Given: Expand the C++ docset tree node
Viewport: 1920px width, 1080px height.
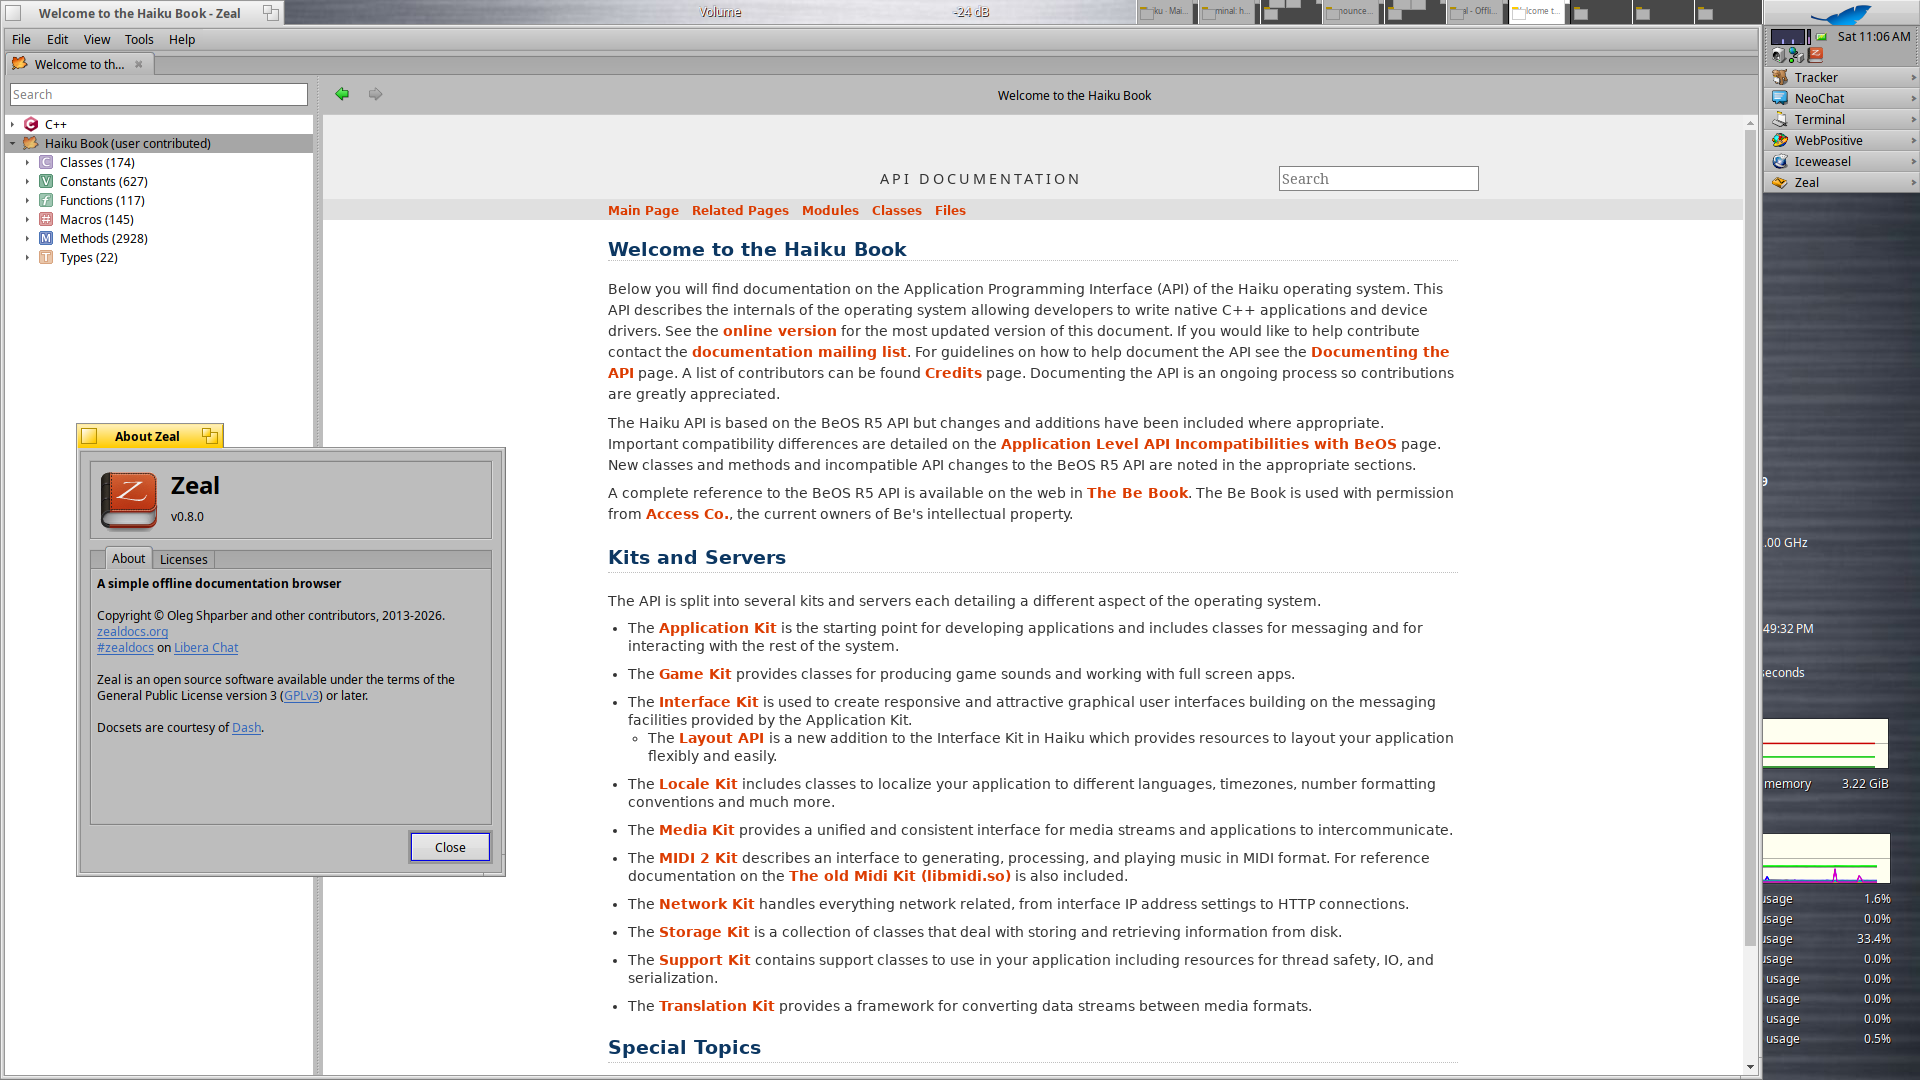Looking at the screenshot, I should pos(12,124).
